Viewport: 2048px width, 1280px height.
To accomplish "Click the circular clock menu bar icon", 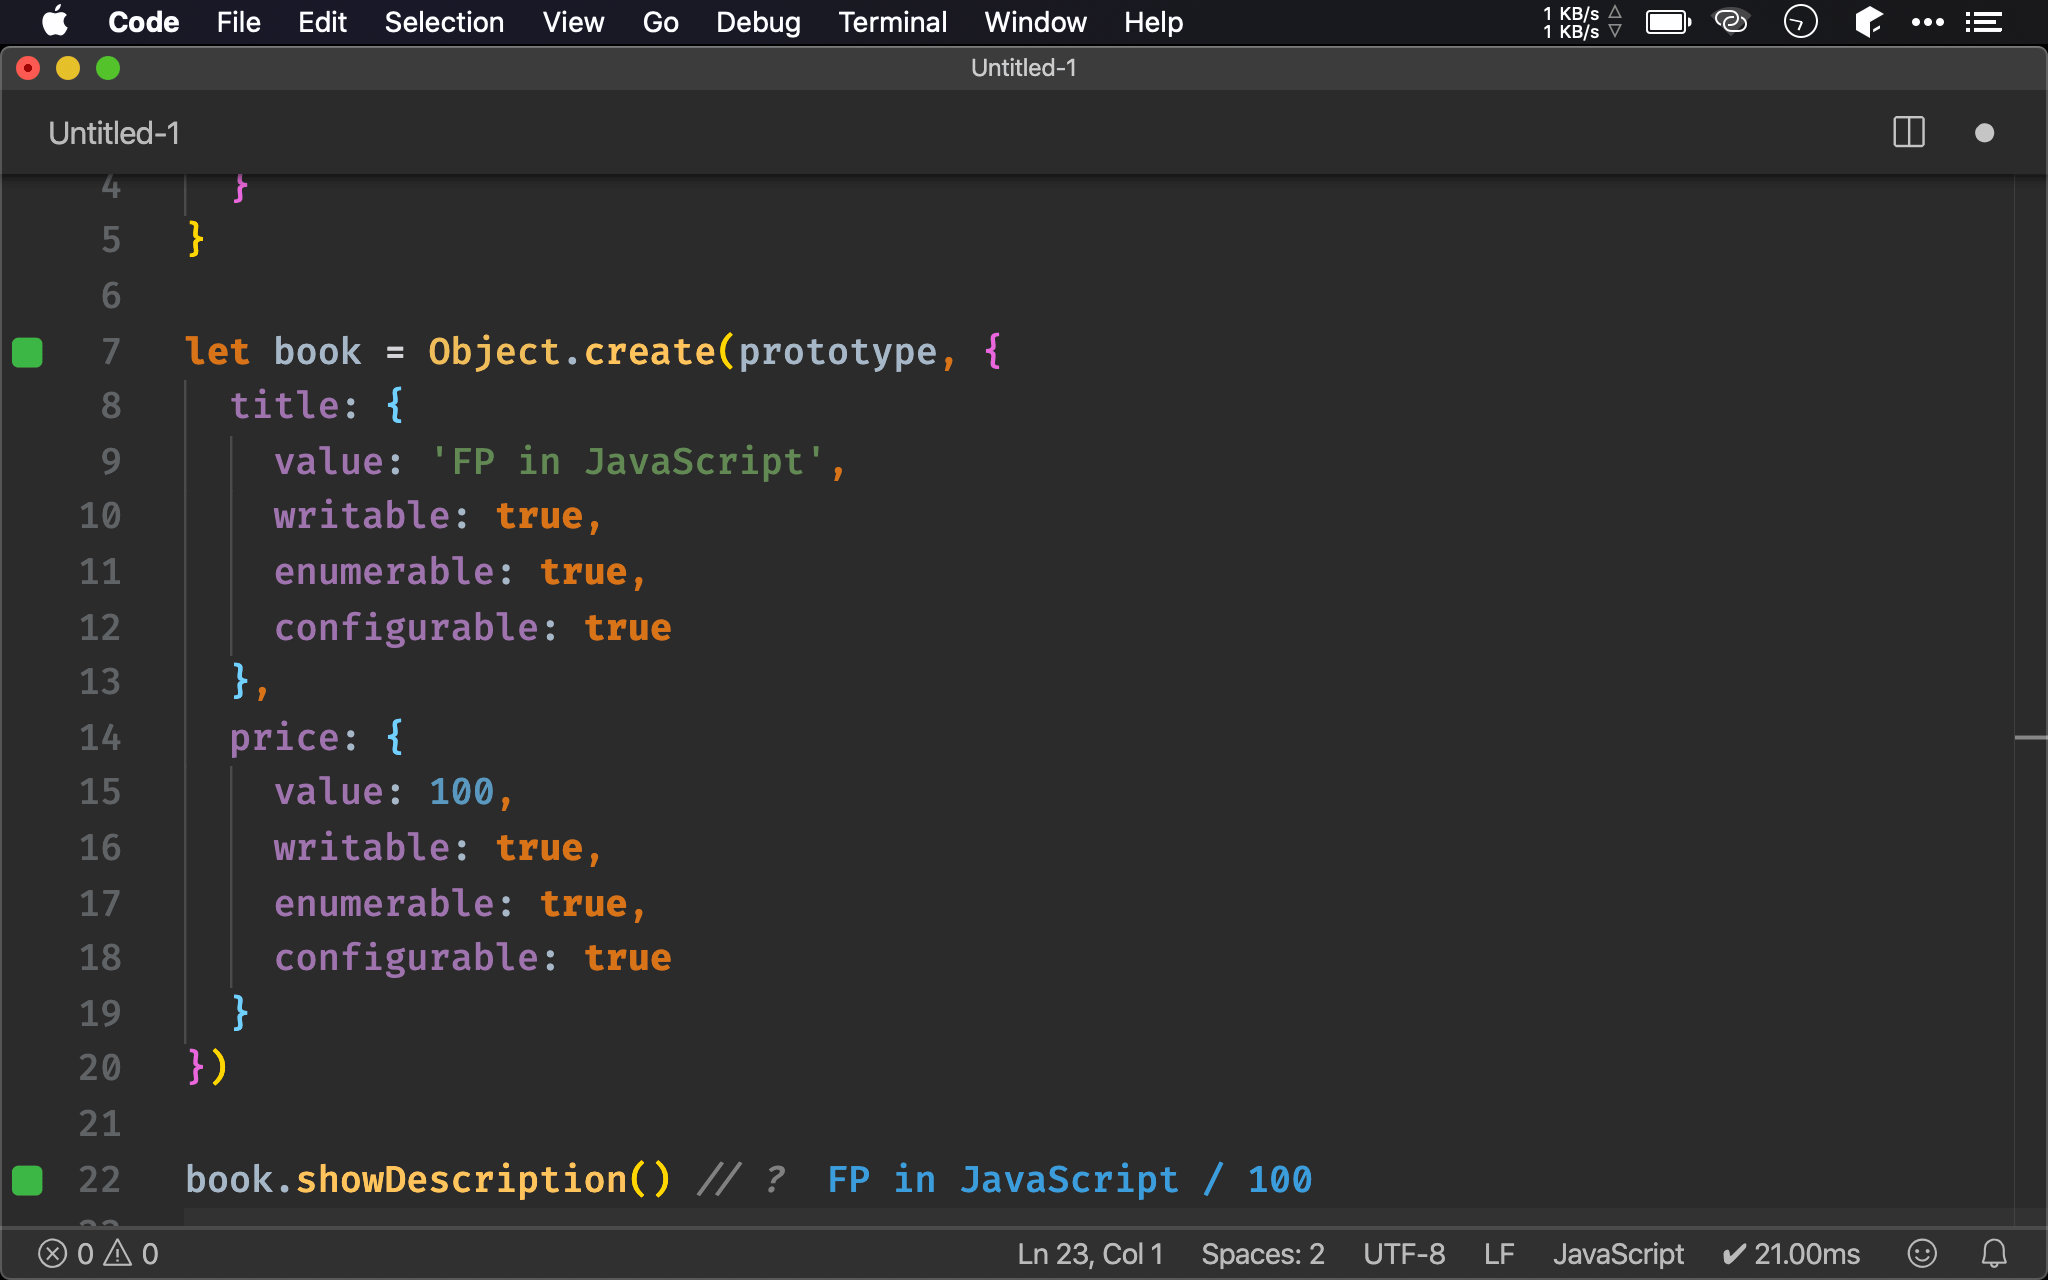I will tap(1800, 22).
